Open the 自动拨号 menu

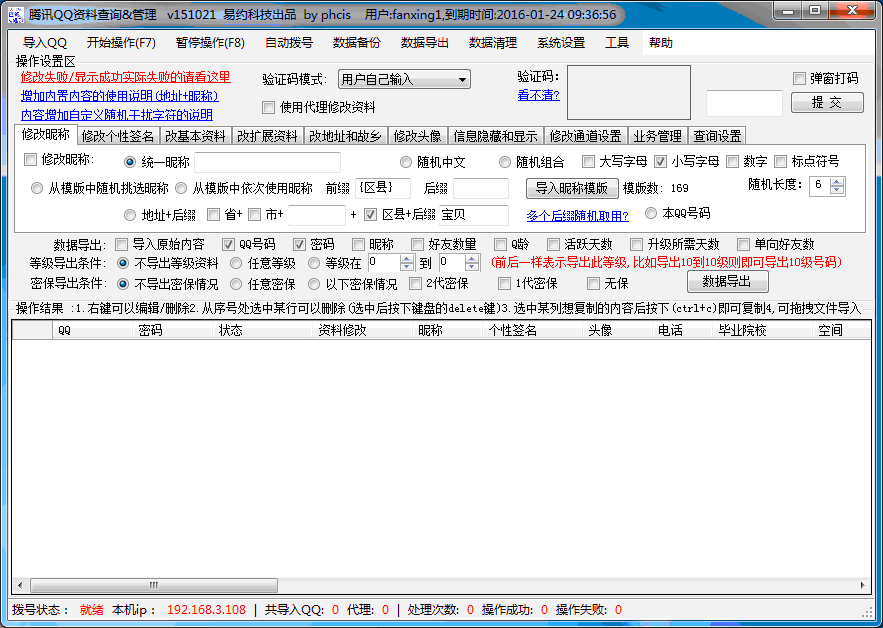pyautogui.click(x=289, y=43)
